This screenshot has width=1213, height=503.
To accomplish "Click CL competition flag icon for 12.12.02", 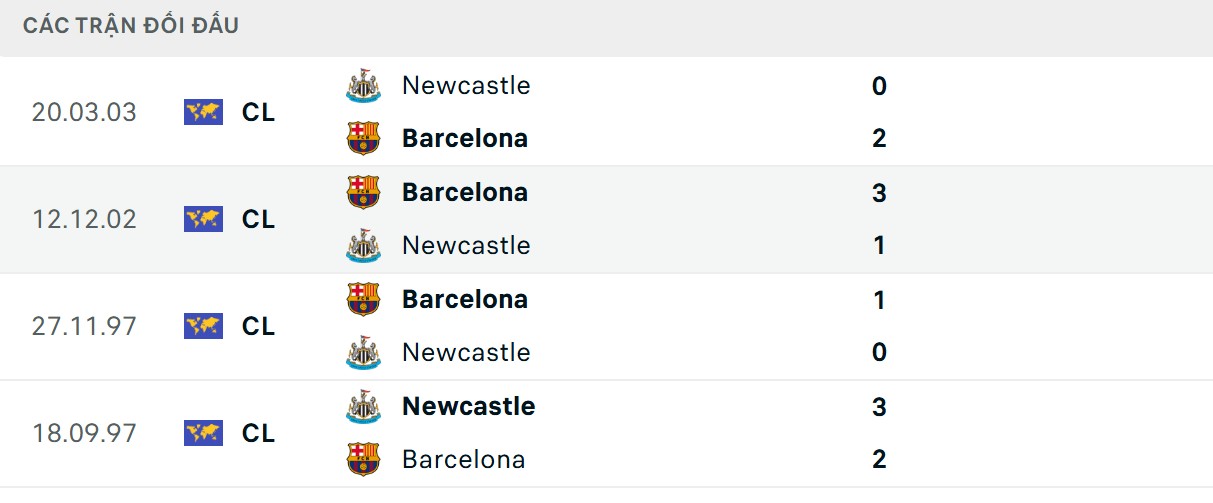I will point(203,219).
